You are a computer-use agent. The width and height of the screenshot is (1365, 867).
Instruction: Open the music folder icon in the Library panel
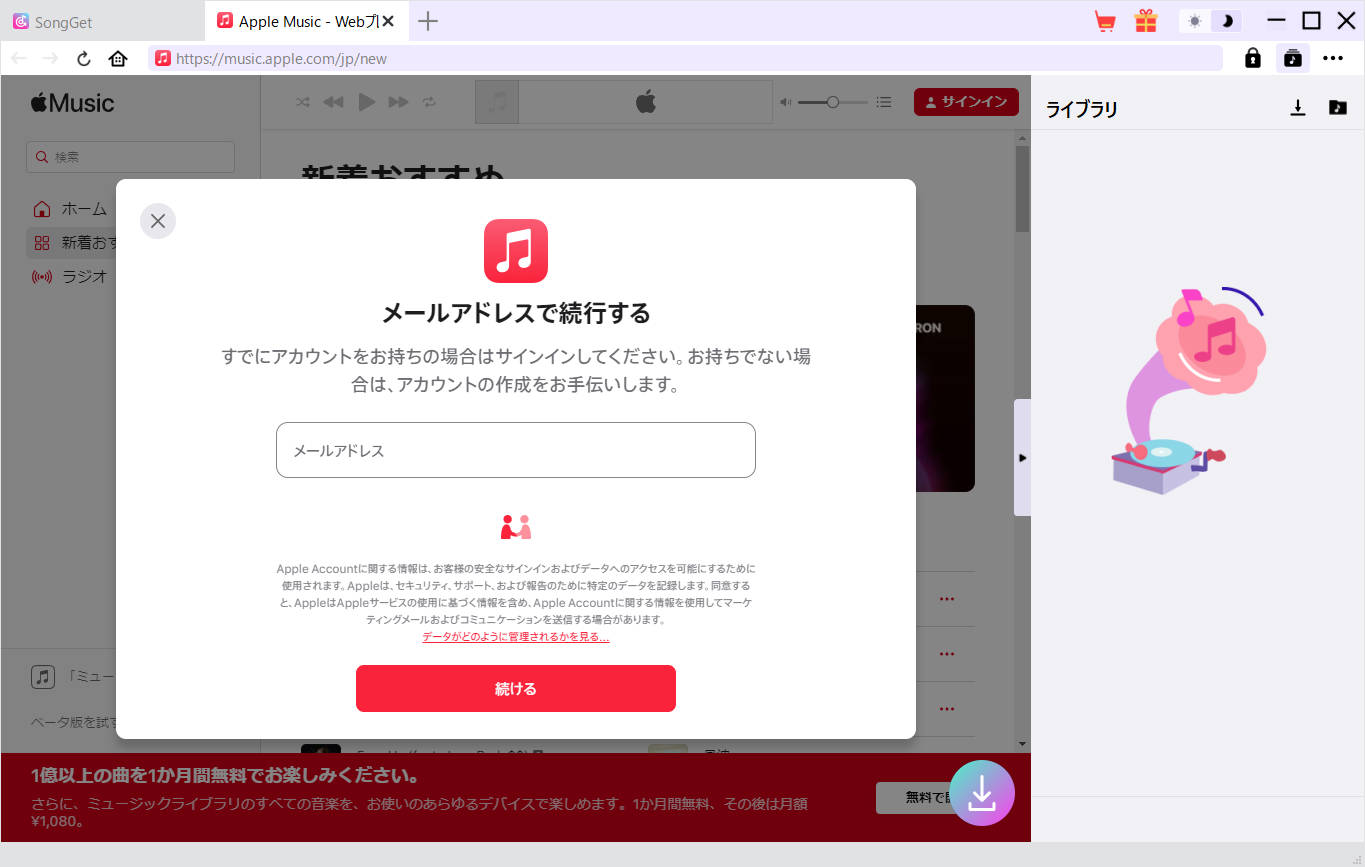[1337, 108]
